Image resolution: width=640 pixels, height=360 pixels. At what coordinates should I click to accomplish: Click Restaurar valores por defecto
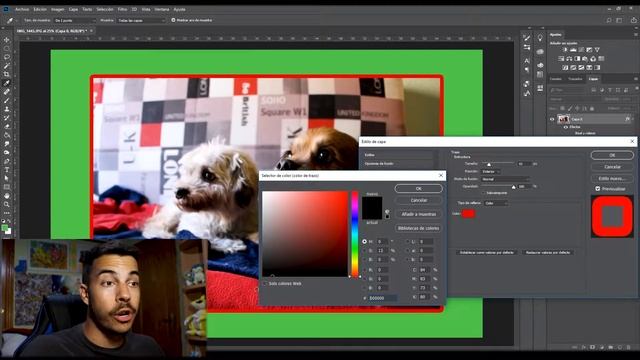548,253
